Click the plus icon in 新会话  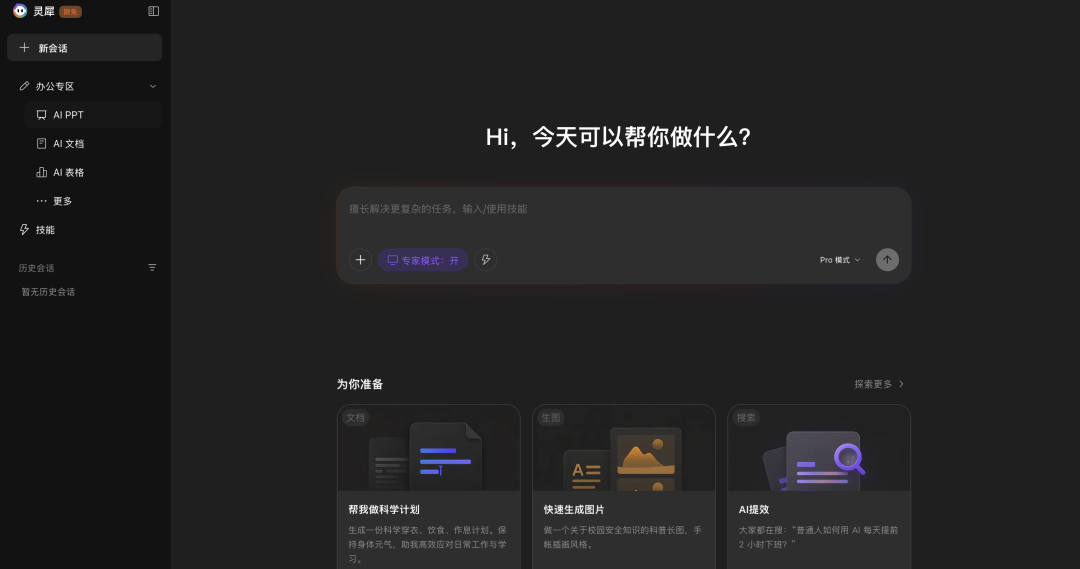click(24, 48)
